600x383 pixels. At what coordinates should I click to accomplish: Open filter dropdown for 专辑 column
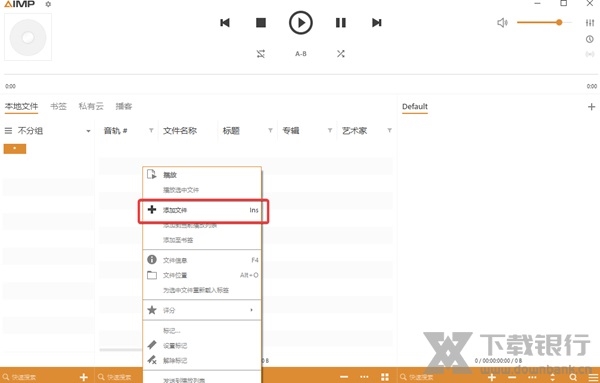coord(330,131)
